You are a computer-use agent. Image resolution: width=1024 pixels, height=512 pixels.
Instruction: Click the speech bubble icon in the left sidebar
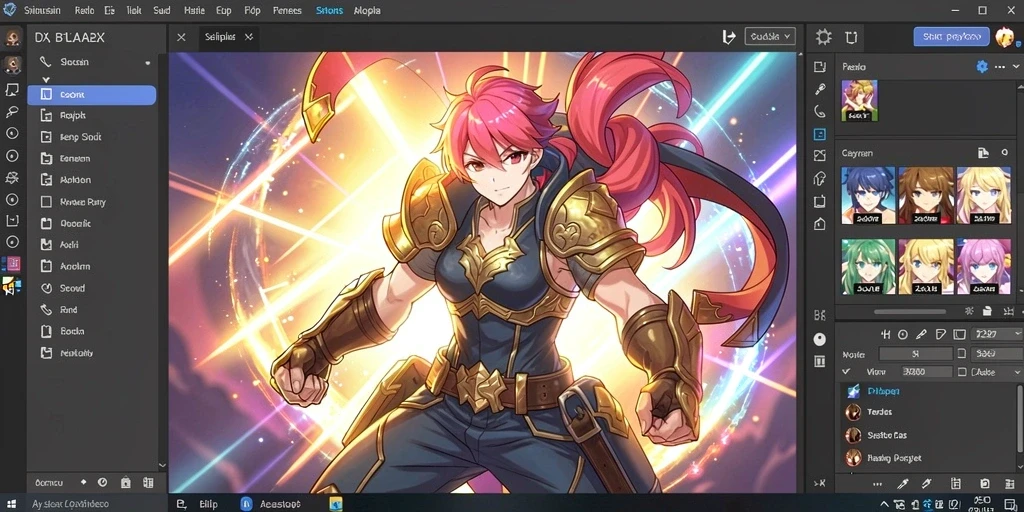12,89
